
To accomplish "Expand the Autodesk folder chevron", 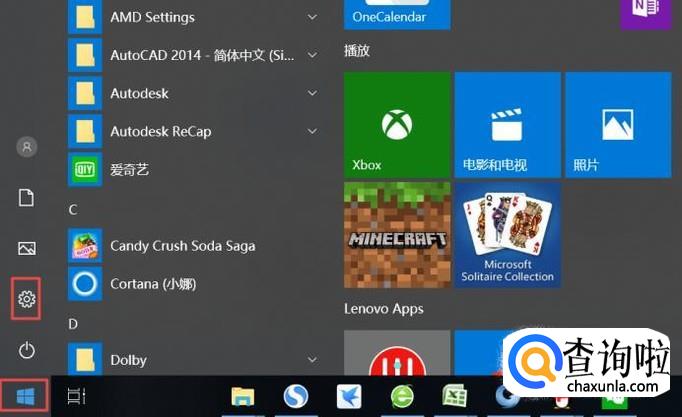I will pos(312,93).
